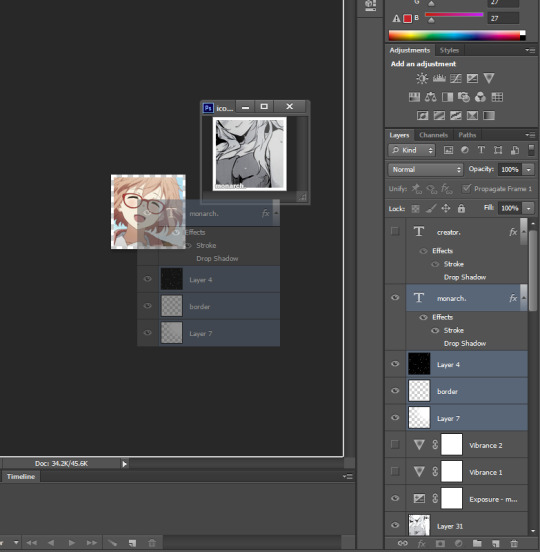Open the Timeline panel menu
This screenshot has width=540, height=552.
347,476
